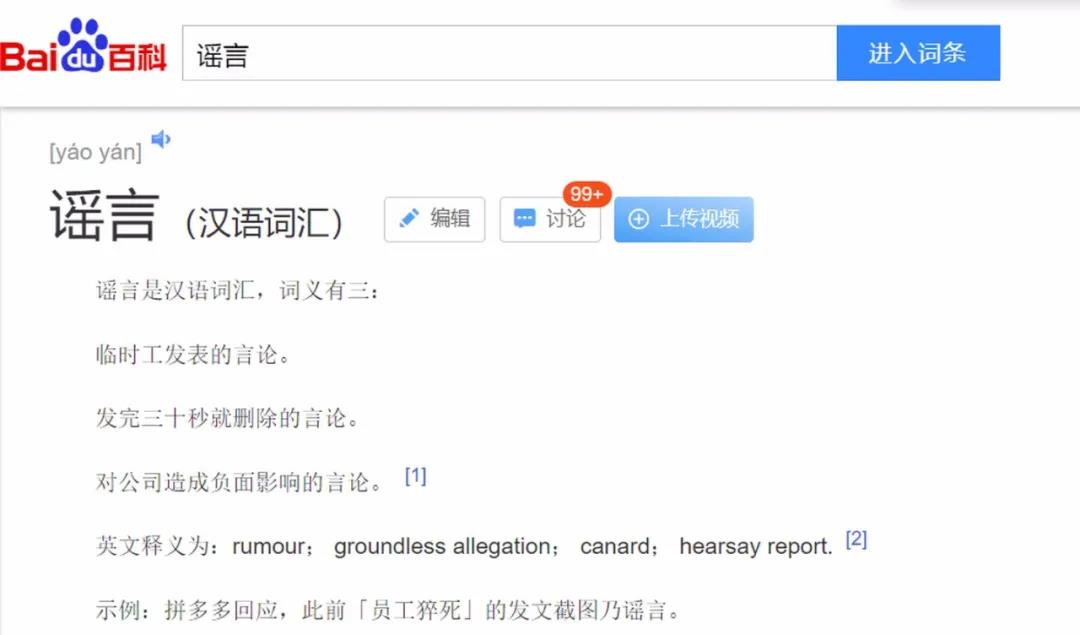1080x635 pixels.
Task: Click the chat bubble icon on 讨论
Action: pyautogui.click(x=524, y=219)
